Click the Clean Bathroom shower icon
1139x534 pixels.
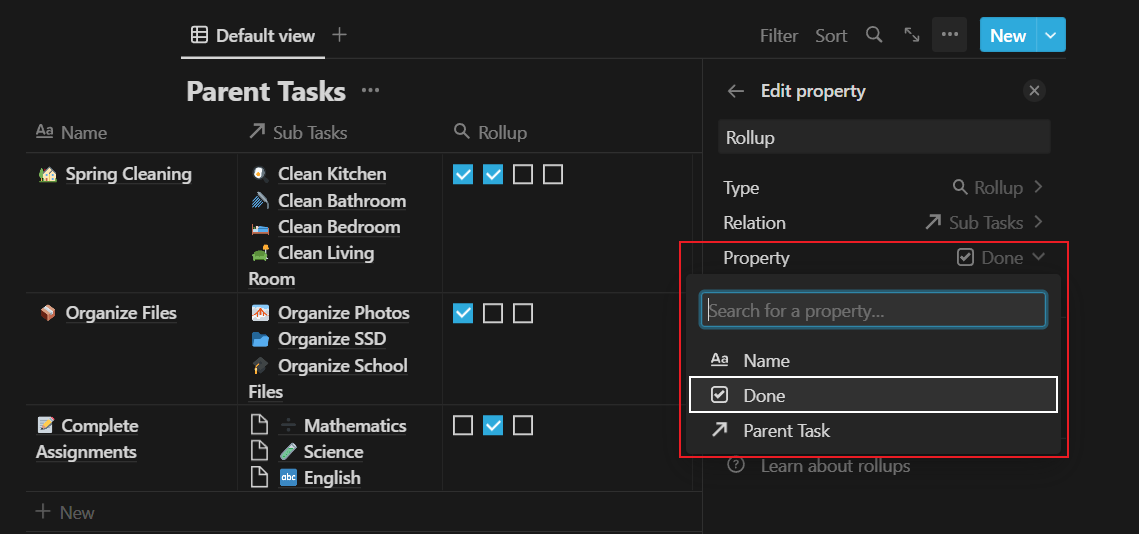(260, 201)
